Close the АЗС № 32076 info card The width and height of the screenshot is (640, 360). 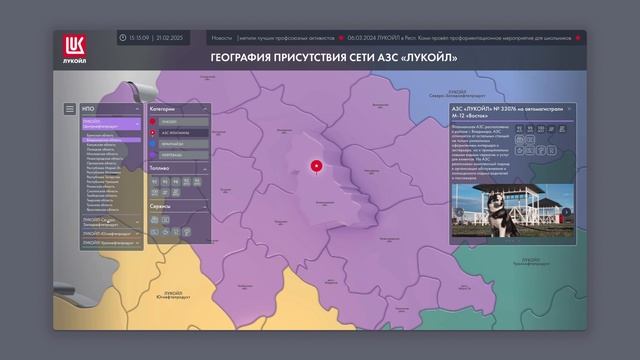pyautogui.click(x=569, y=109)
